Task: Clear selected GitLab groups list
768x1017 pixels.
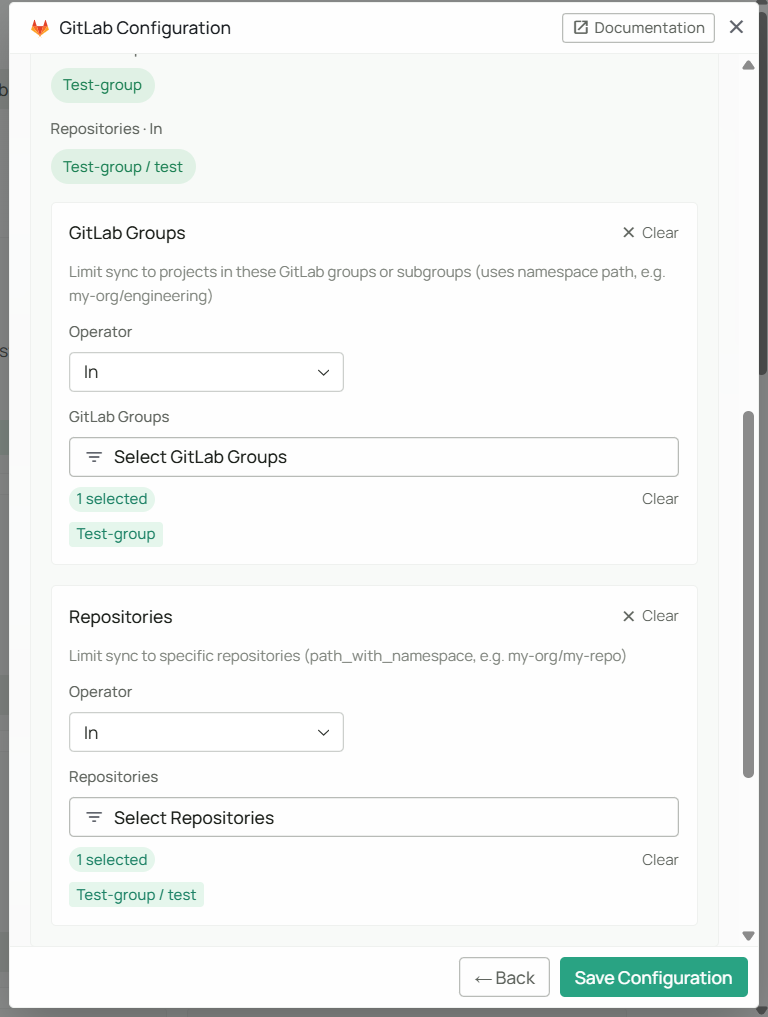Action: [660, 499]
